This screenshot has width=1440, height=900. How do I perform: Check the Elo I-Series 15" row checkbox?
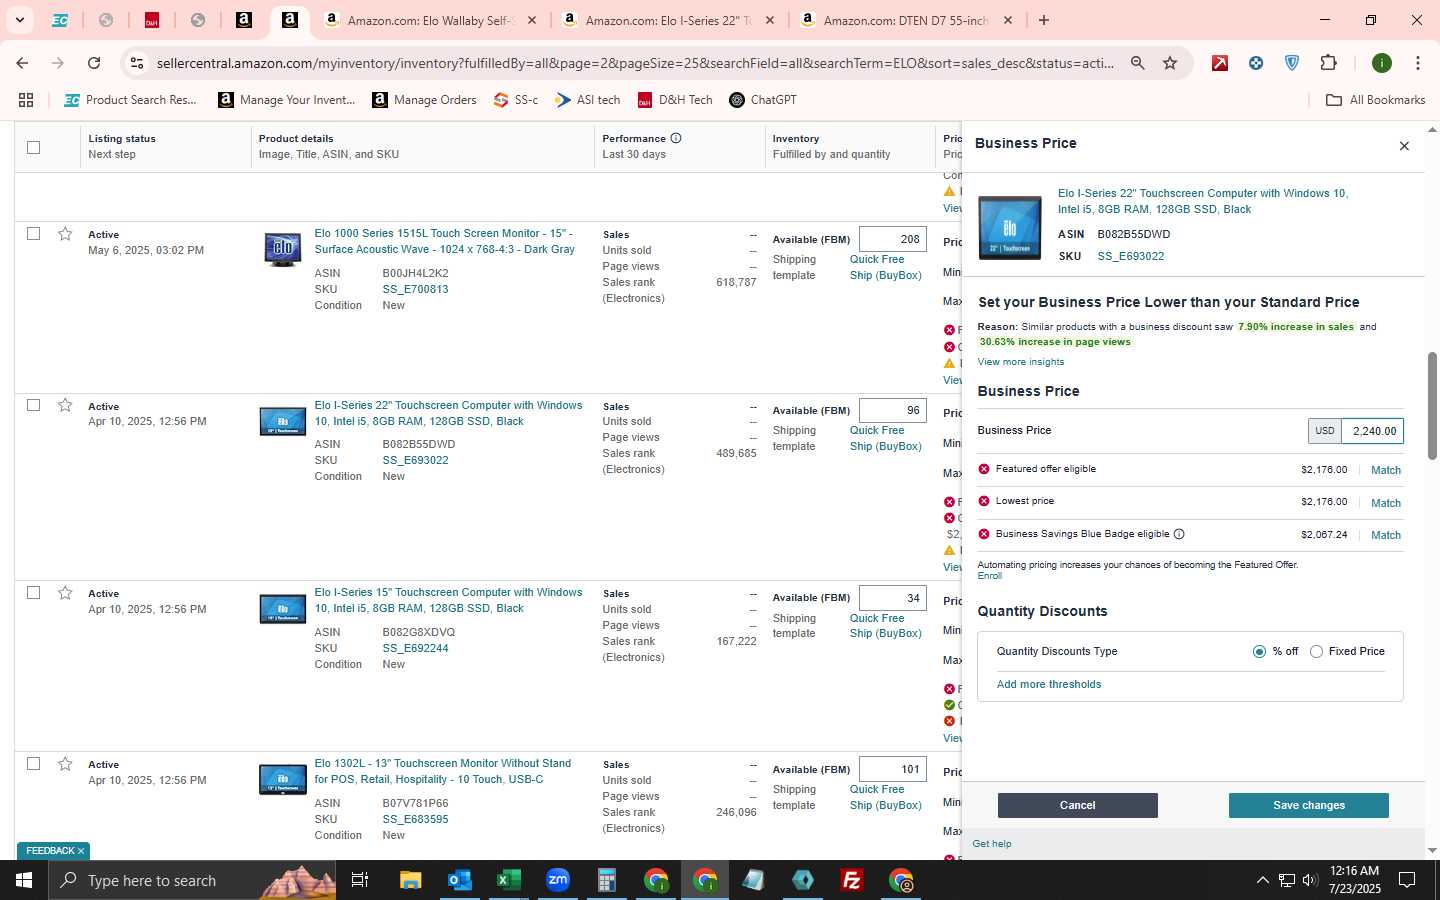click(33, 593)
